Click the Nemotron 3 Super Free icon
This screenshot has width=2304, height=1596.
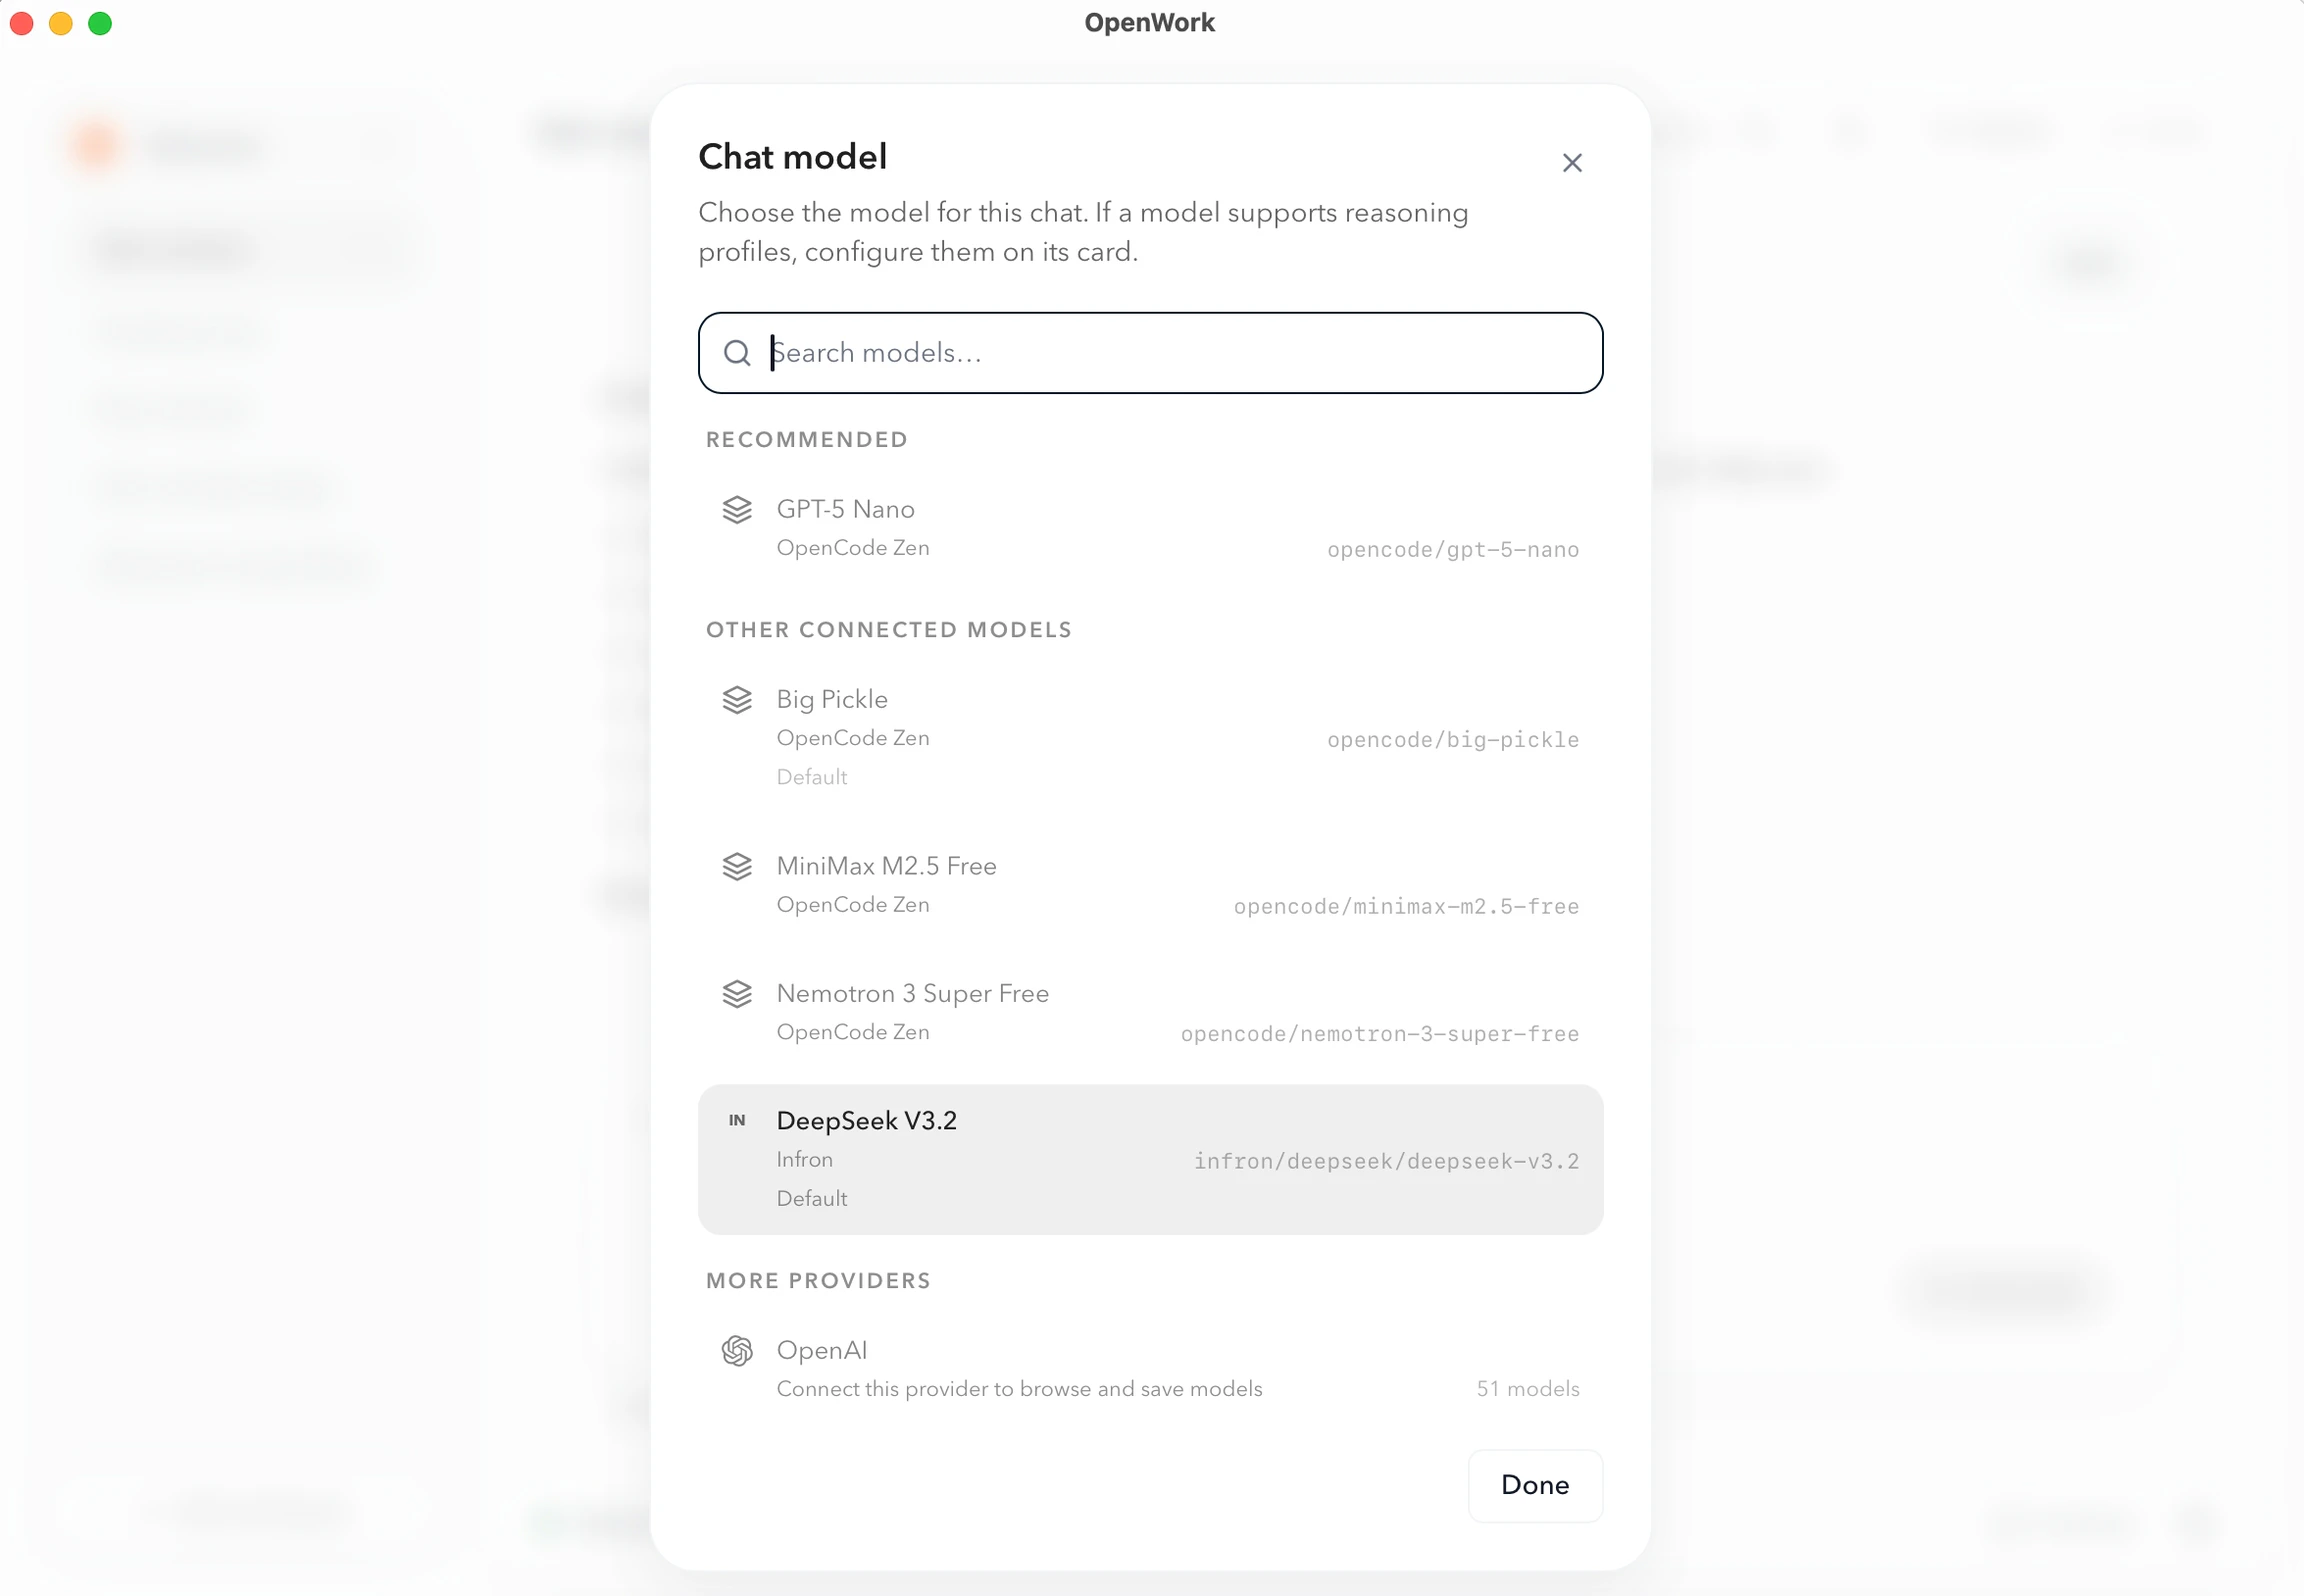(x=737, y=993)
